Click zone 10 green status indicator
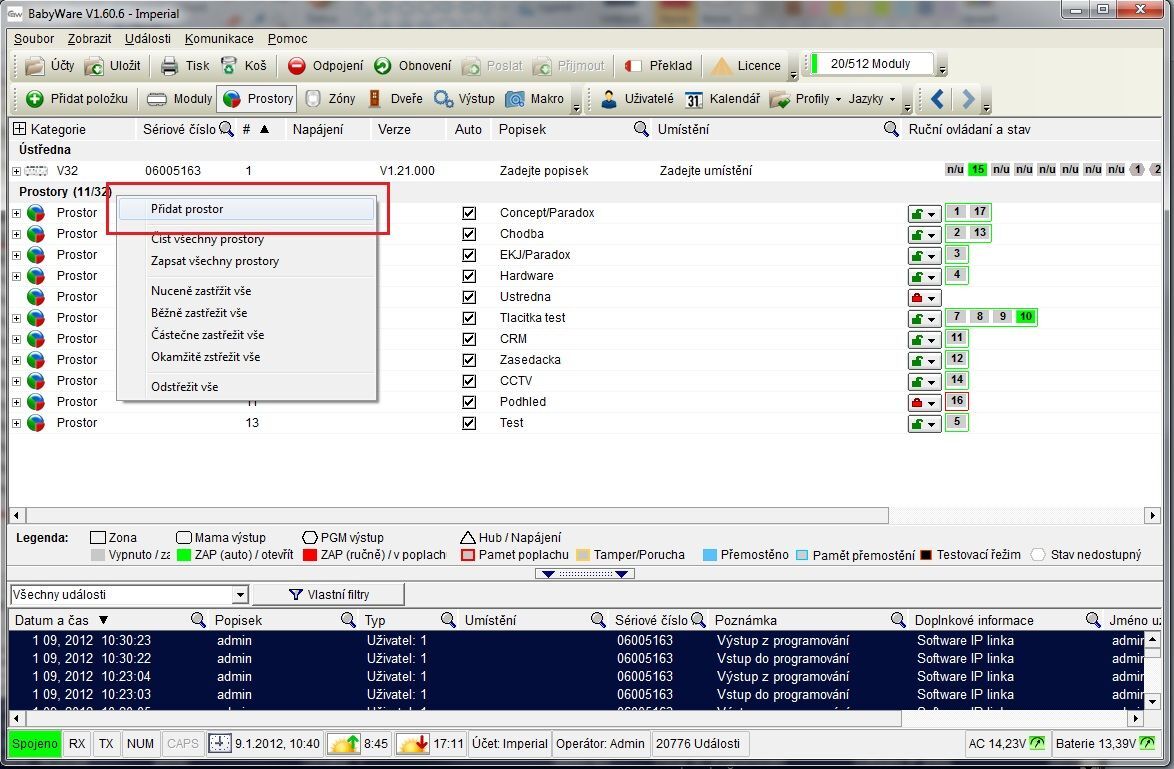Image resolution: width=1174 pixels, height=769 pixels. click(1025, 317)
